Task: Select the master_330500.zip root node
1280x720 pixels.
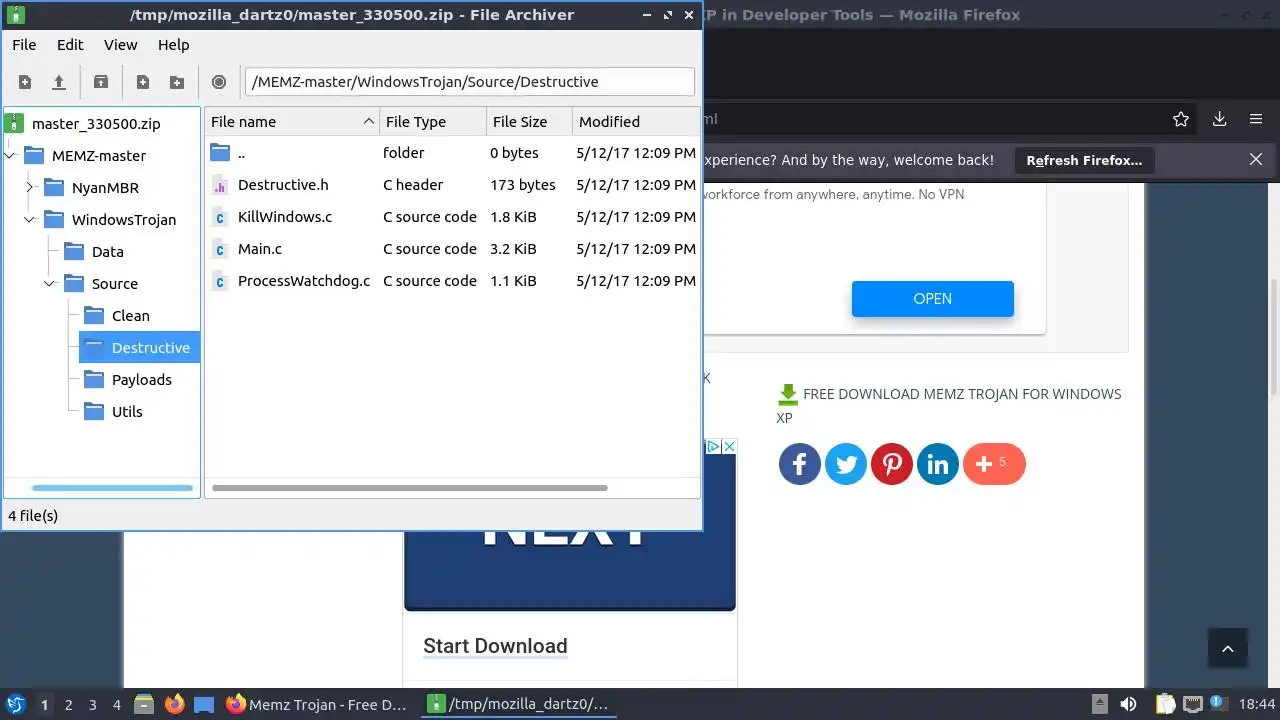Action: tap(96, 124)
